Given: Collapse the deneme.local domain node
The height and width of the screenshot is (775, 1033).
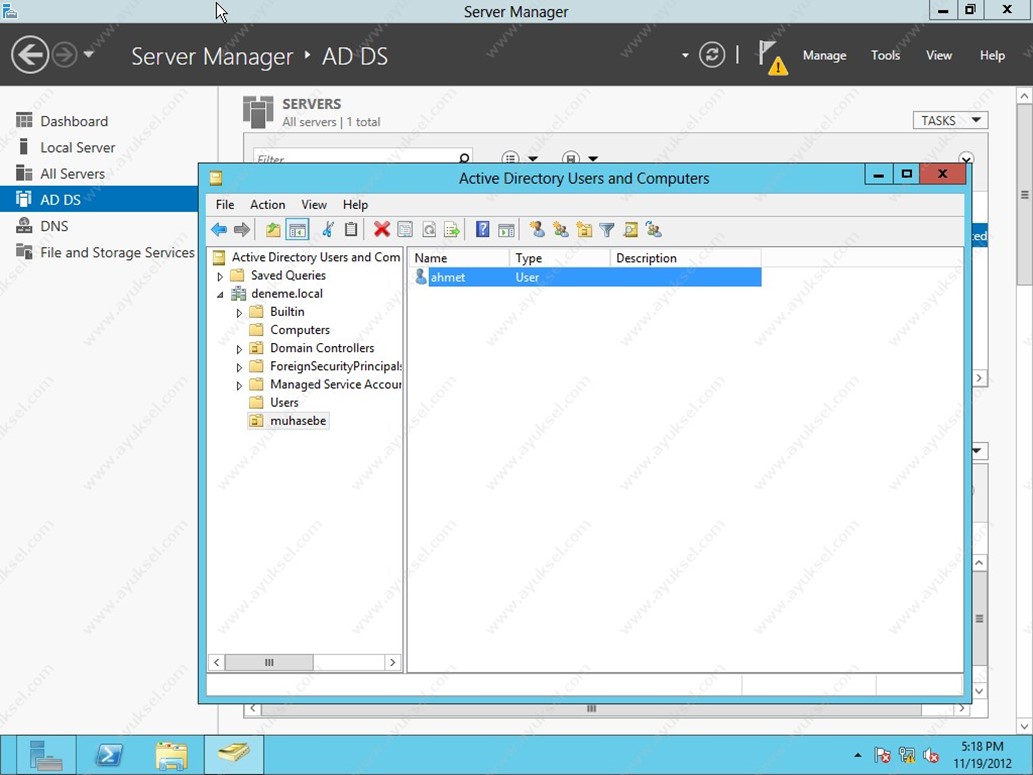Looking at the screenshot, I should coord(220,294).
